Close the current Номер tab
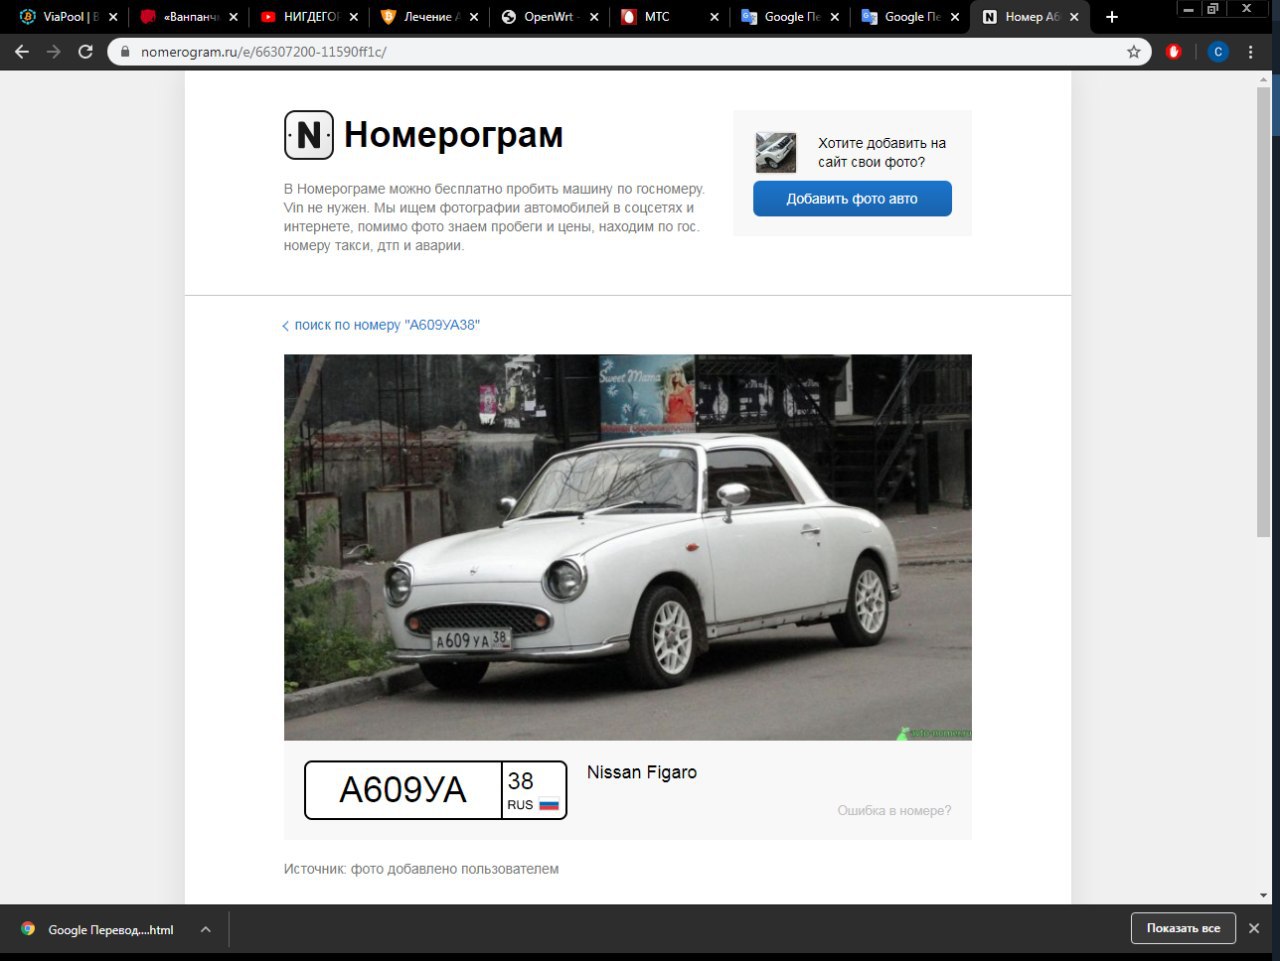Viewport: 1280px width, 961px height. tap(1074, 17)
